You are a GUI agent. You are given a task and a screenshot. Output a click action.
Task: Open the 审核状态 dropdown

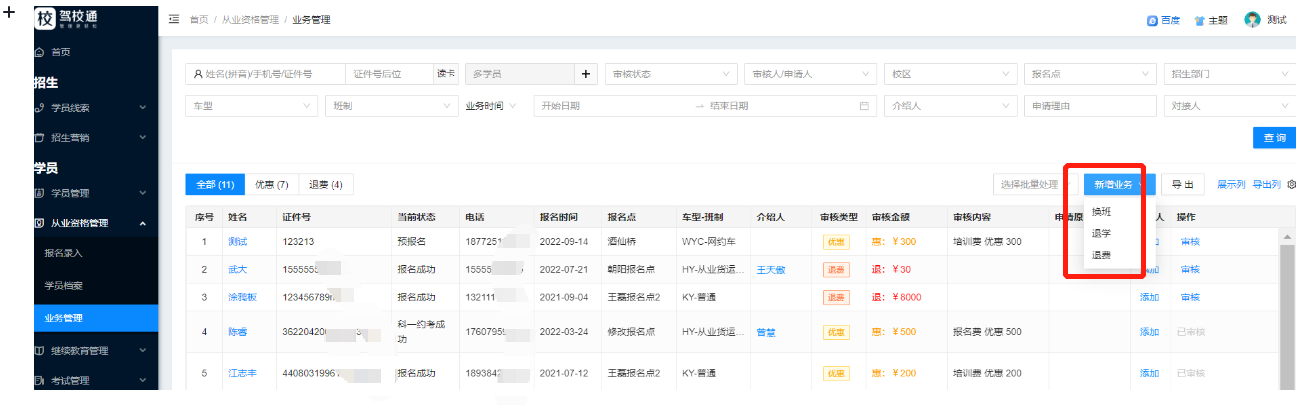pos(670,74)
